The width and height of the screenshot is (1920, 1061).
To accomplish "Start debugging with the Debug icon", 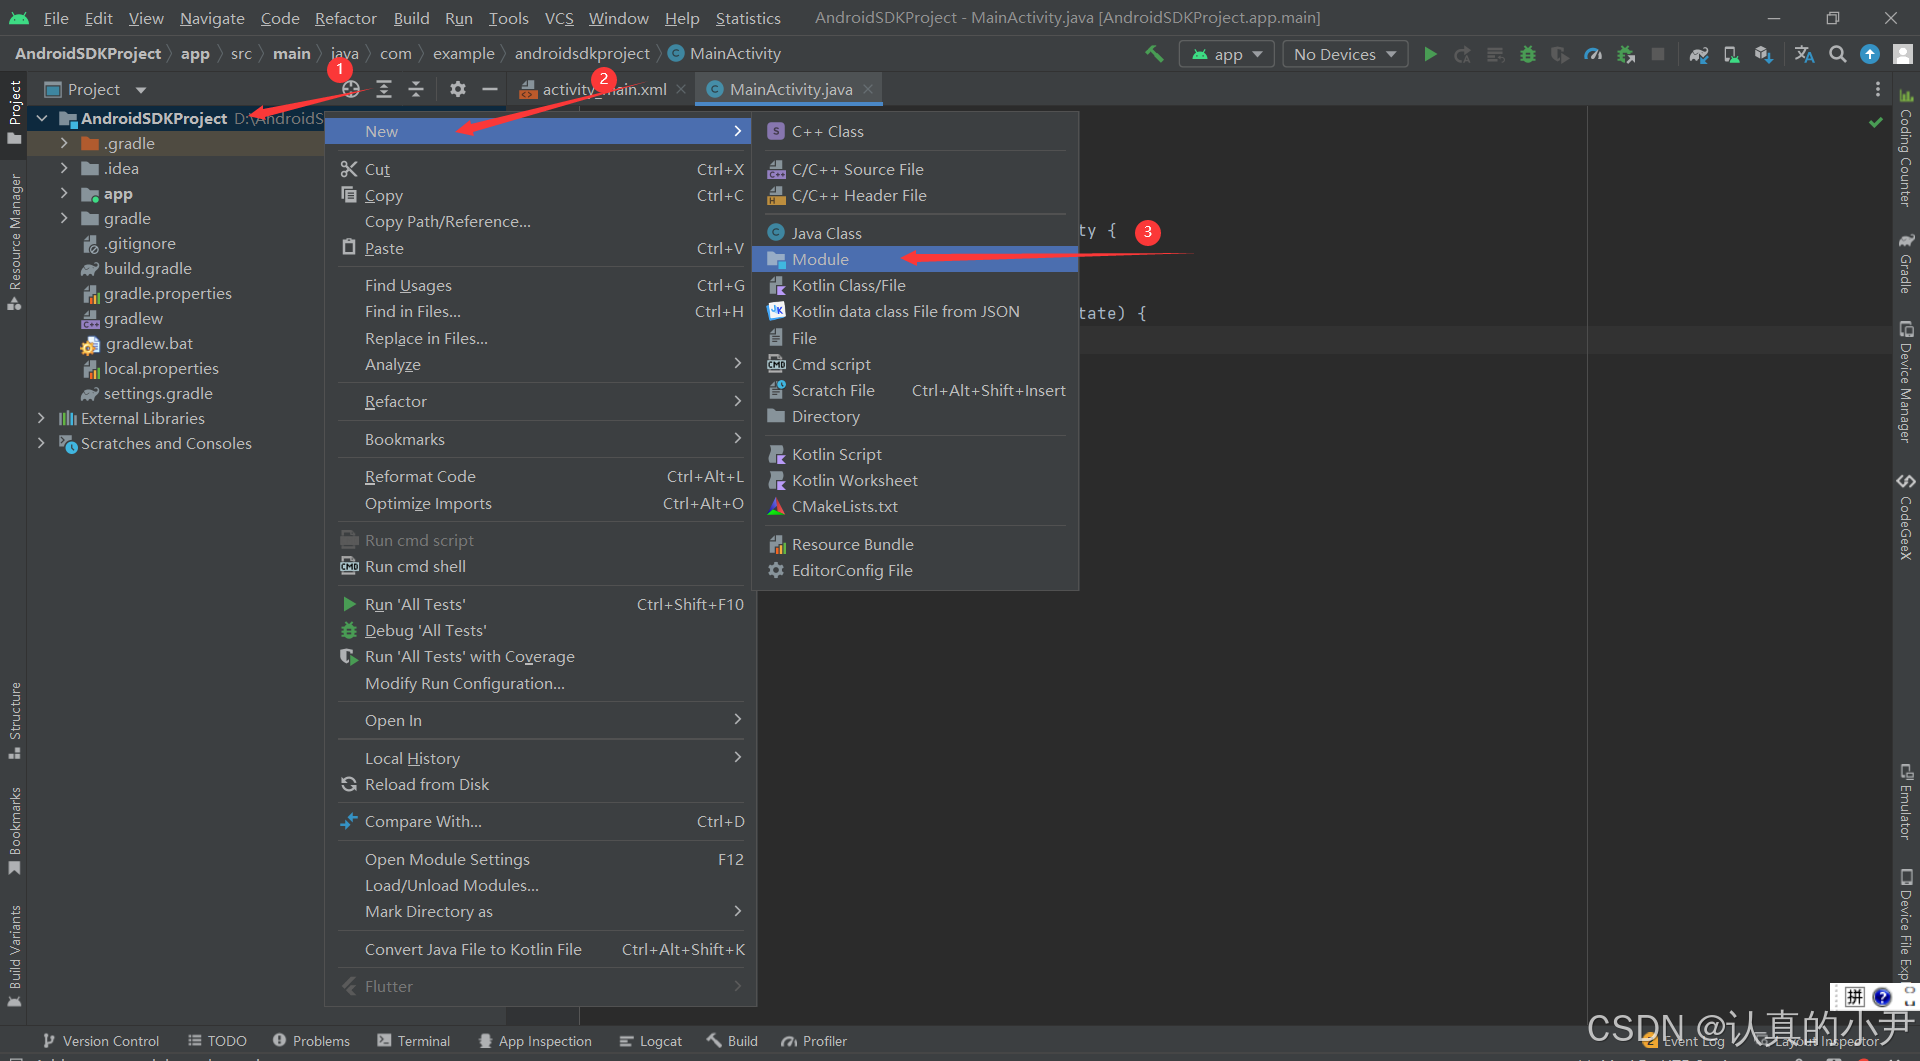I will click(1527, 54).
